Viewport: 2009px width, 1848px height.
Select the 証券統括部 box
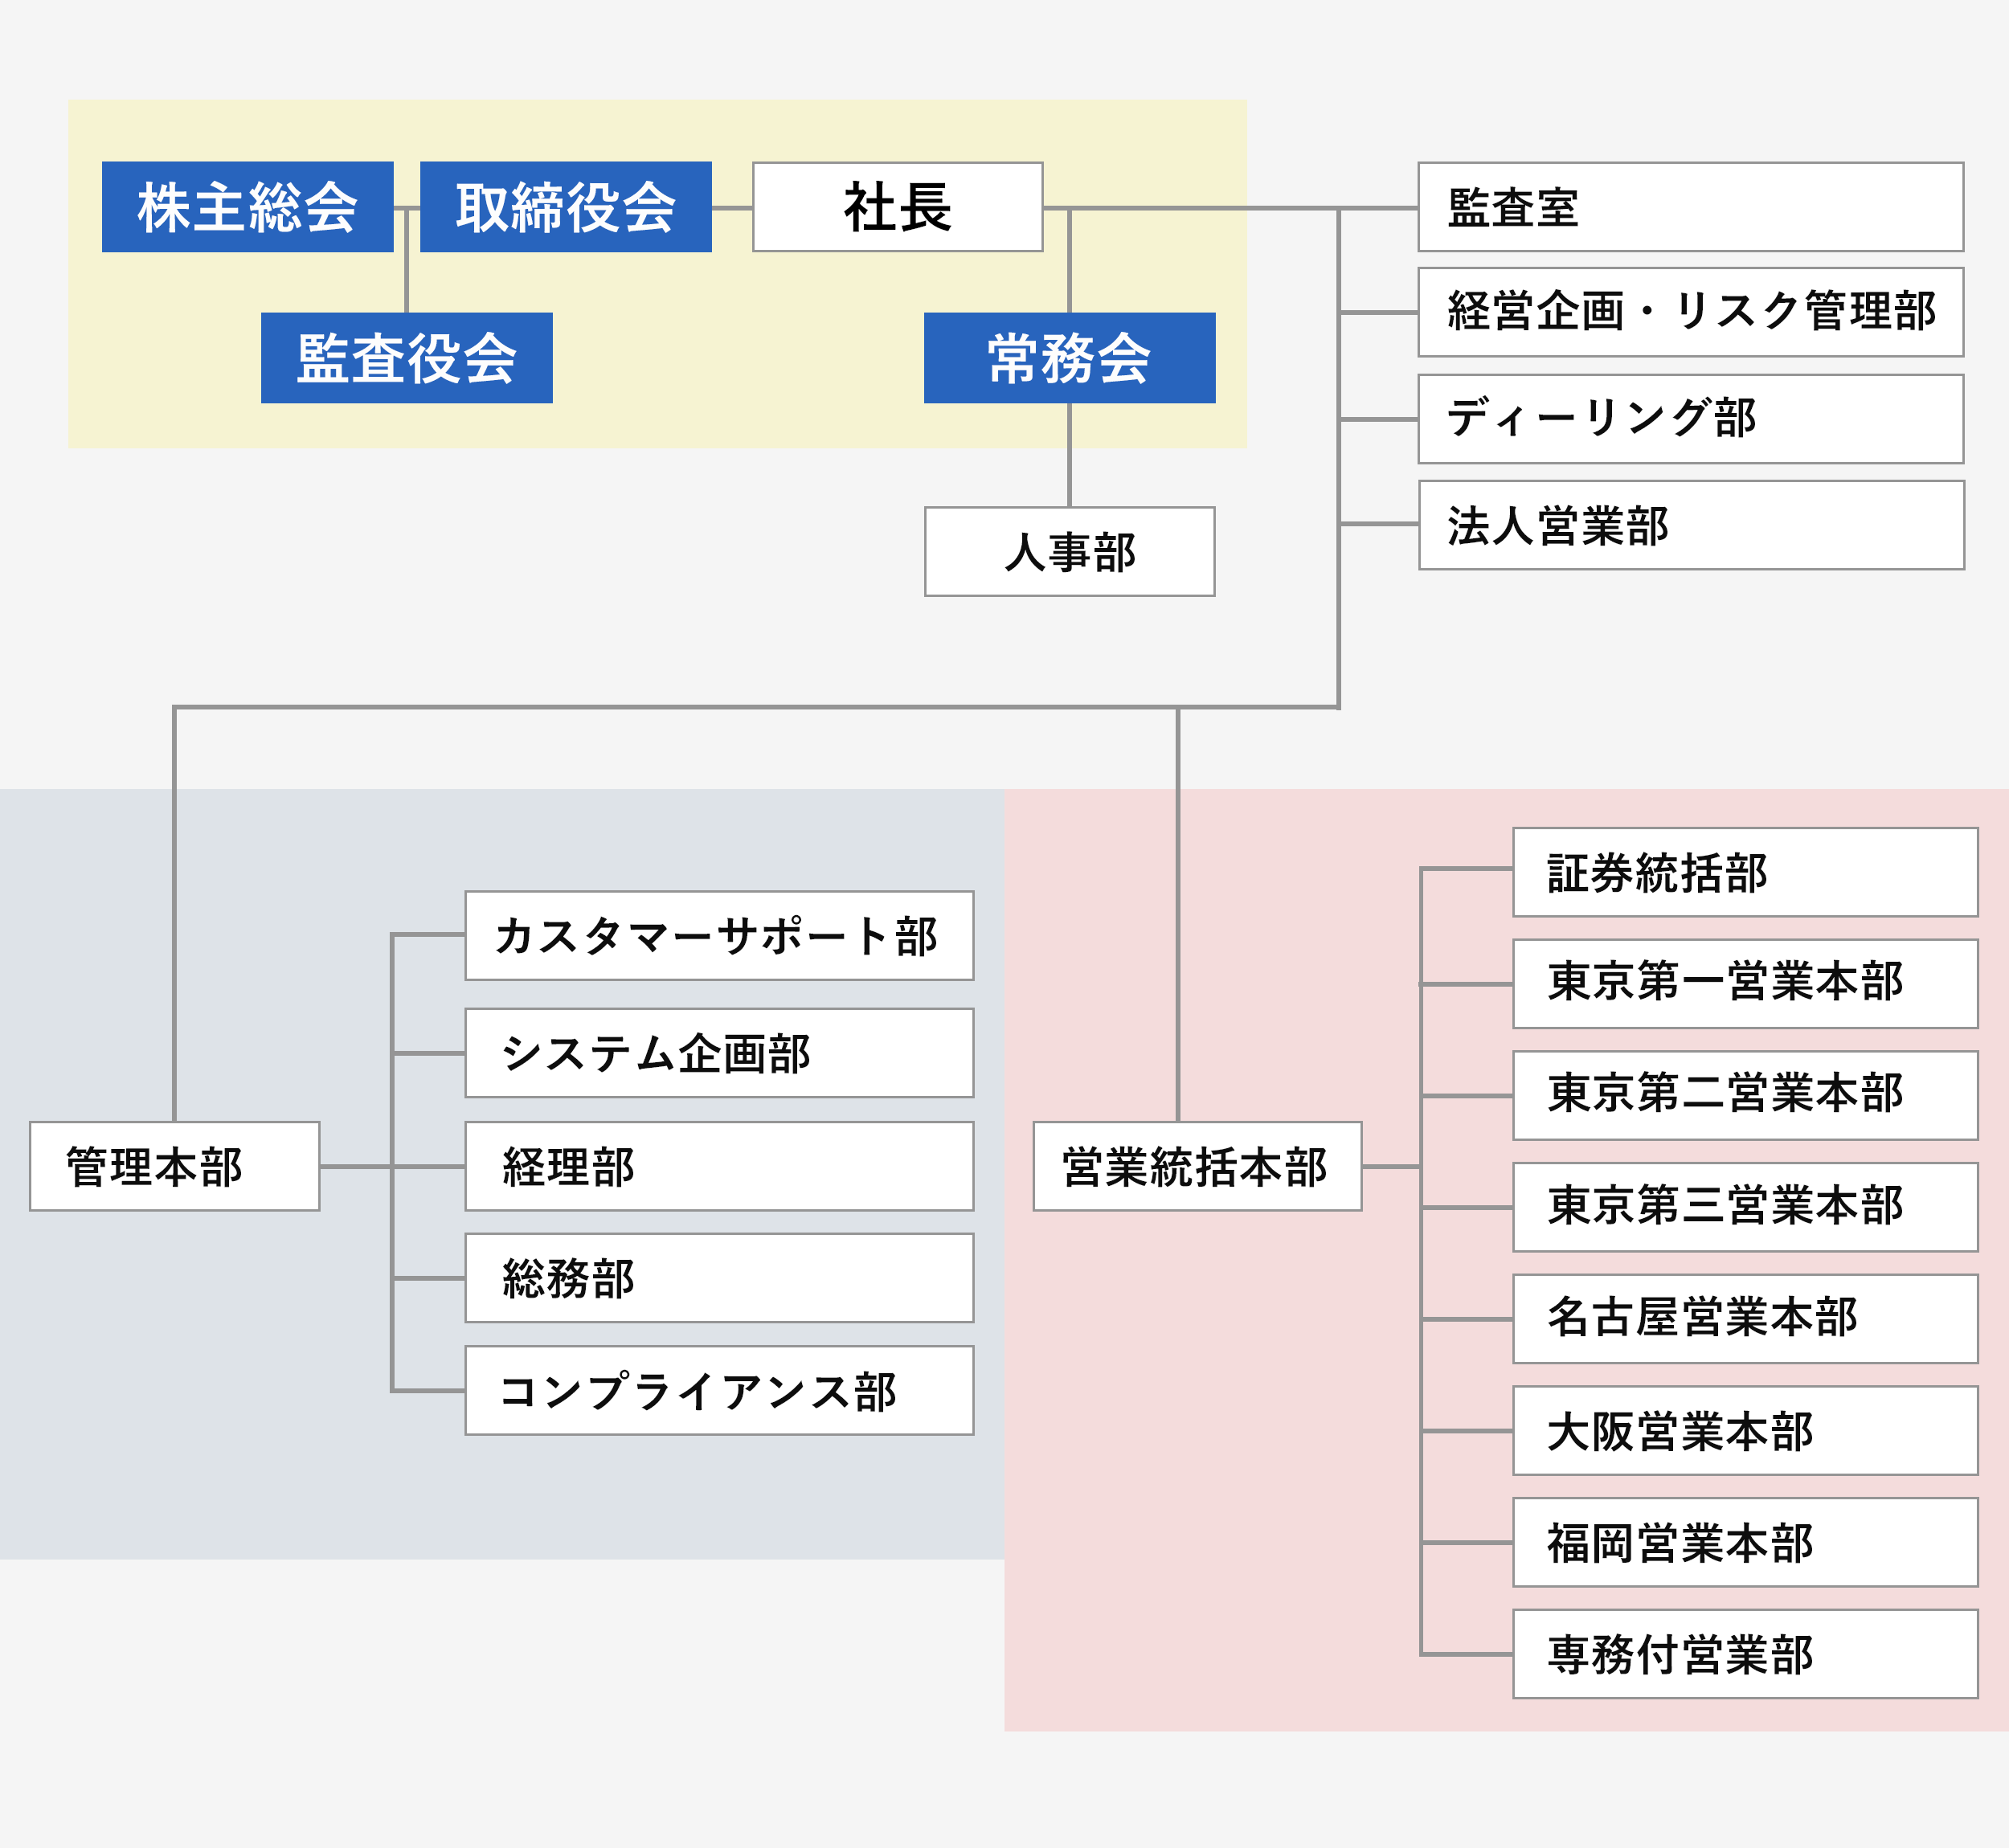click(1744, 872)
